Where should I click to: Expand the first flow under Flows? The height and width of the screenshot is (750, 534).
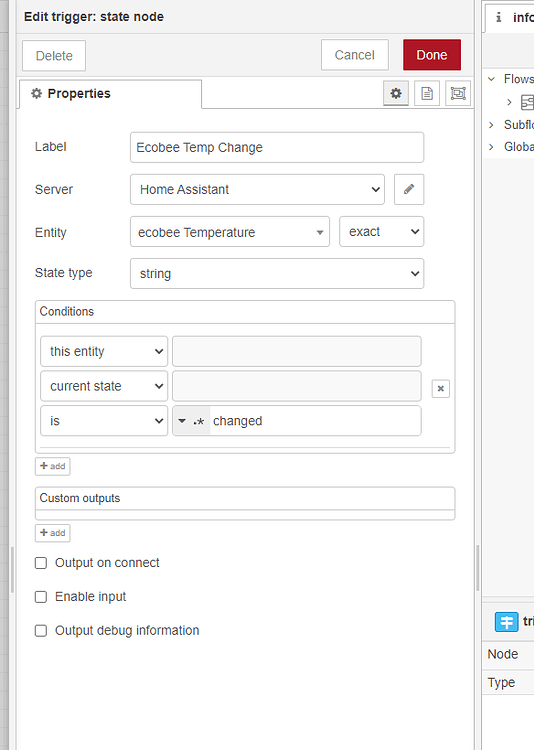tap(509, 102)
